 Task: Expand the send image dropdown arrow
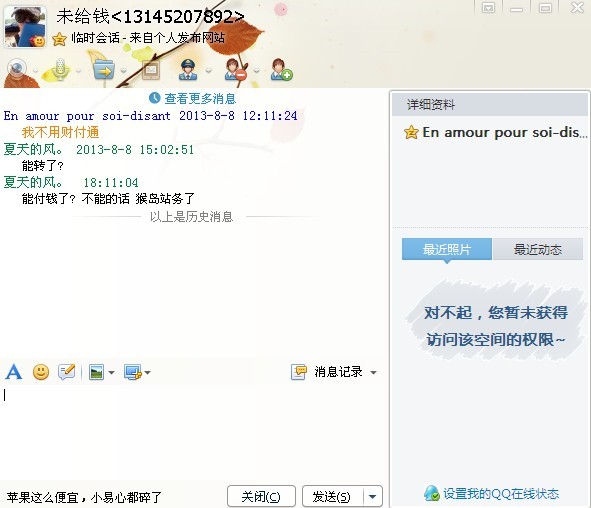[x=111, y=373]
